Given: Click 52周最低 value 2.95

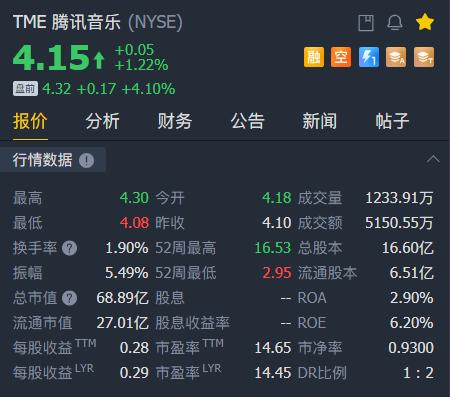Looking at the screenshot, I should tap(277, 273).
